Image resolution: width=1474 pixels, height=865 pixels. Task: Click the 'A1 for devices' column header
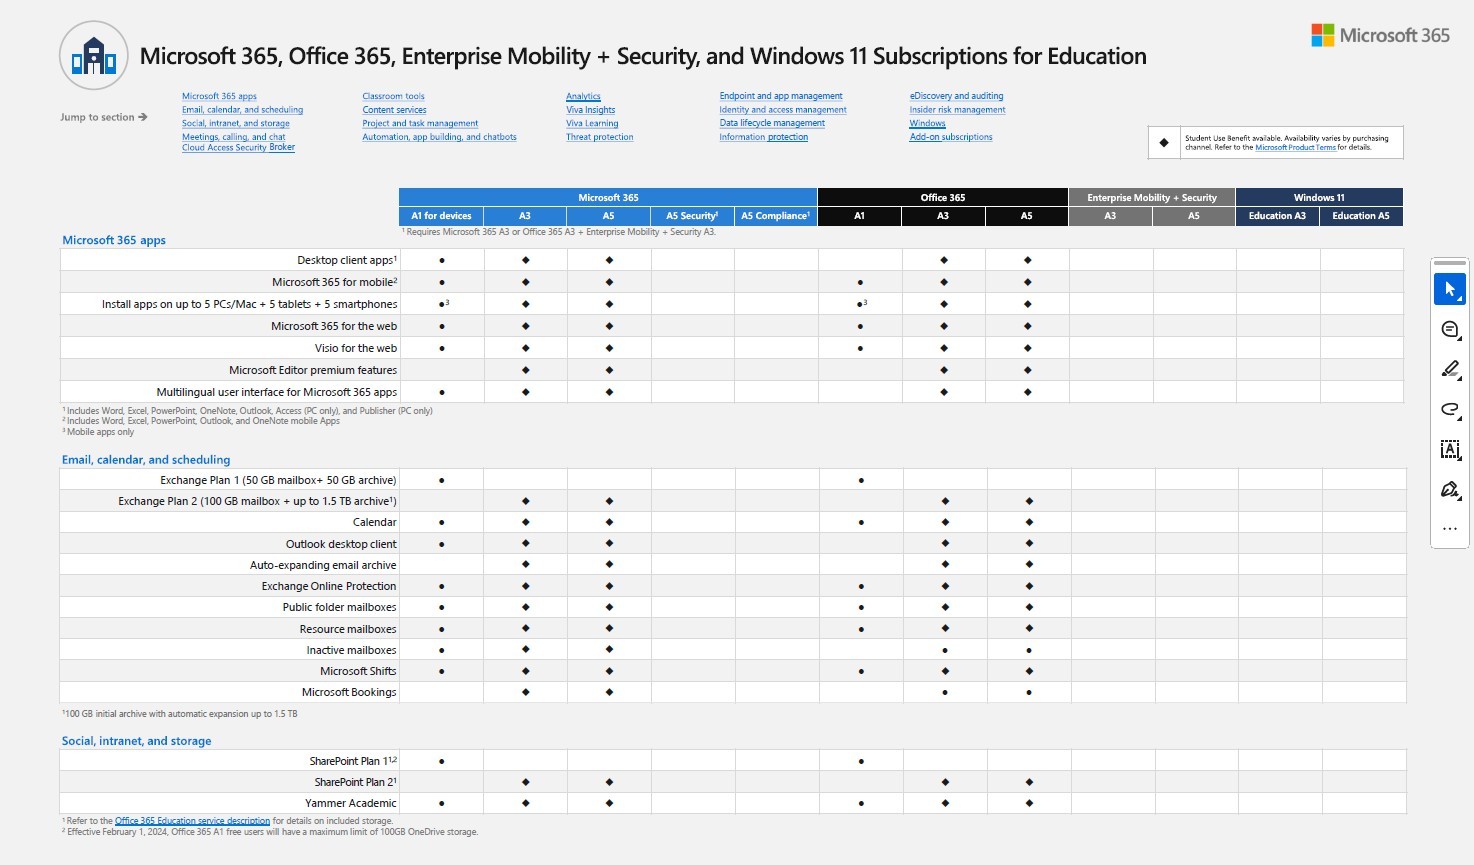click(x=441, y=216)
